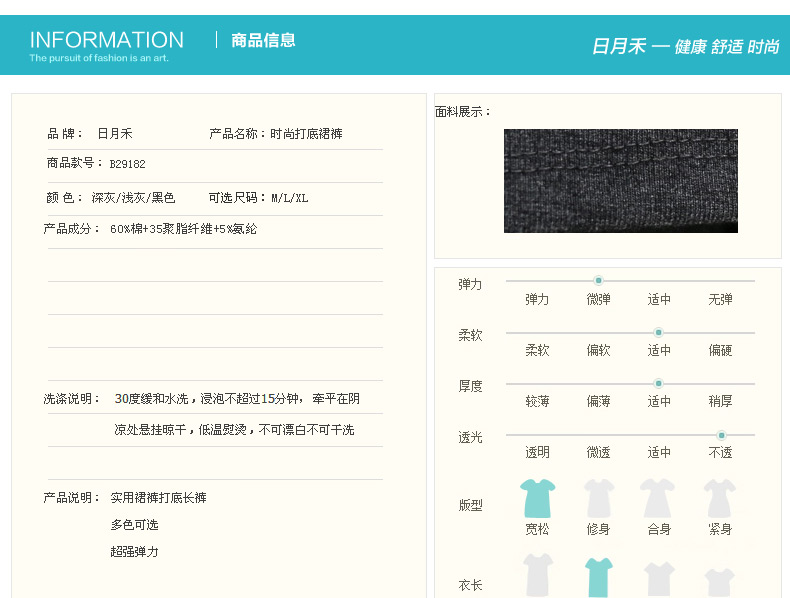This screenshot has width=790, height=598.
Task: Click the 透光 transparency slider handle
Action: tap(721, 435)
